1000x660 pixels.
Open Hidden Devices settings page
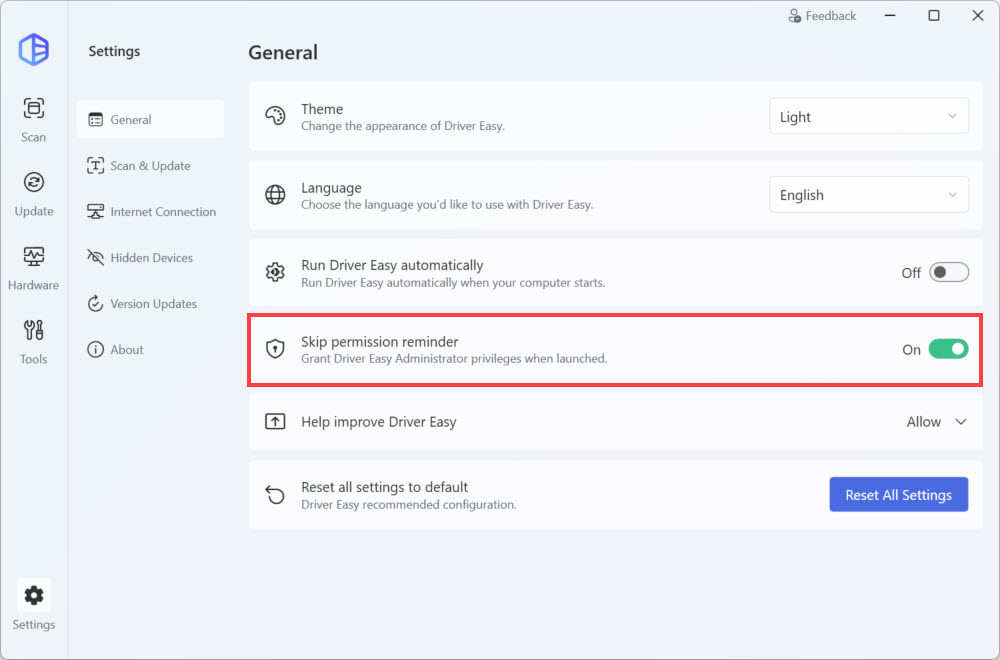150,258
